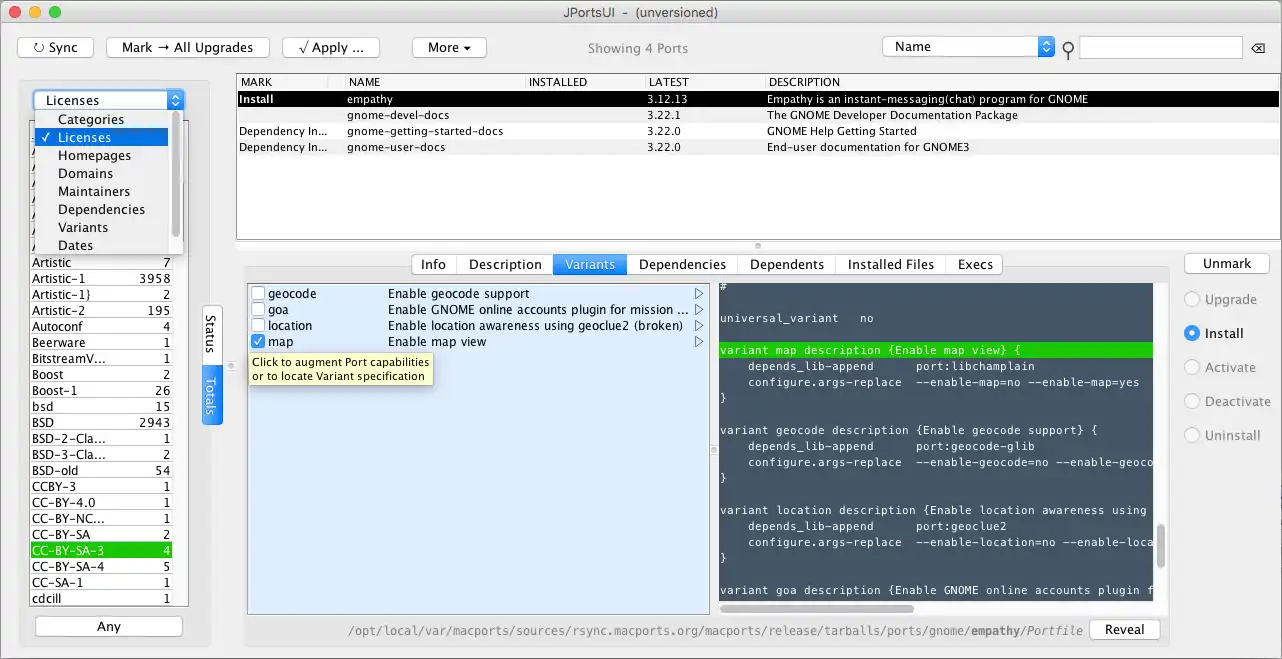Screen dimensions: 1282x659
Task: Clear the search with the delete icon
Action: coord(1257,48)
